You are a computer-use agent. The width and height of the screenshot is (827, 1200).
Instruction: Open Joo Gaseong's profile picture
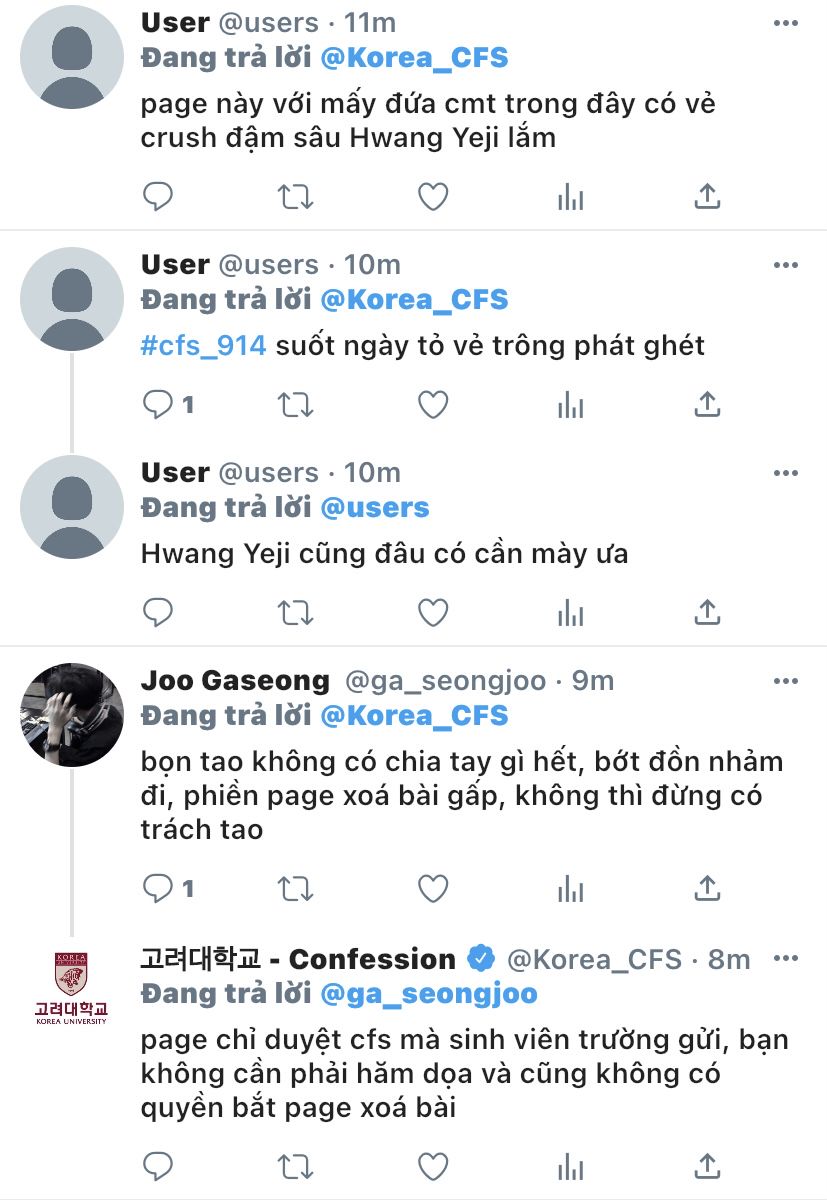pos(71,714)
